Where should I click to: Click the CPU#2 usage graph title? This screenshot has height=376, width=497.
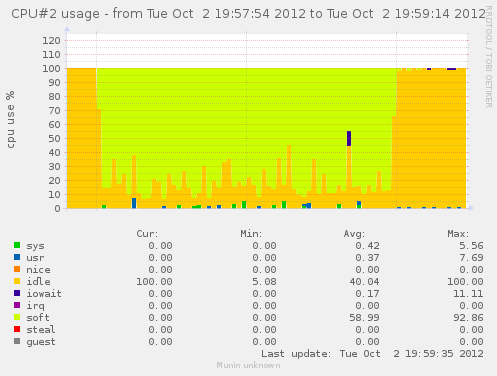pyautogui.click(x=248, y=14)
